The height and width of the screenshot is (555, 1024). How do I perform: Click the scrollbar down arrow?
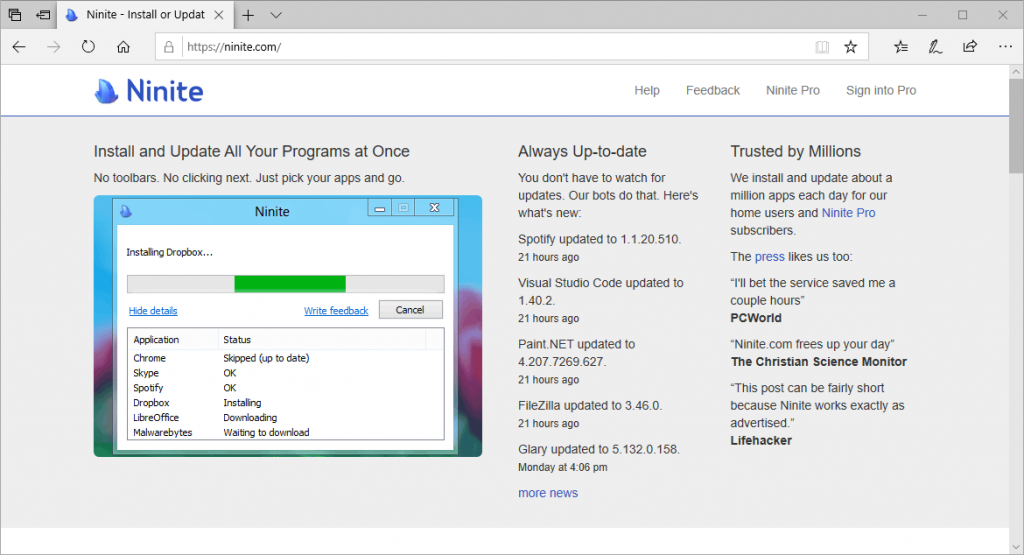tap(1016, 547)
